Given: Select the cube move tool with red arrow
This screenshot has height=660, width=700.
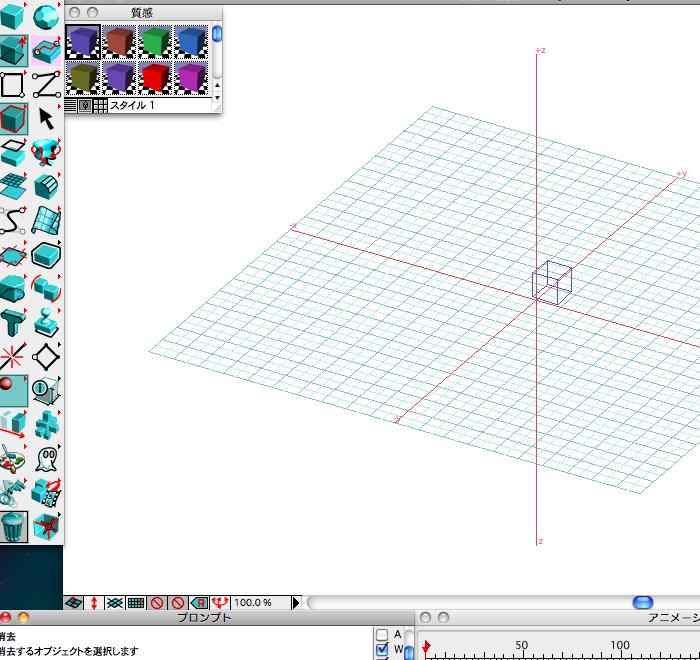Looking at the screenshot, I should (x=13, y=425).
